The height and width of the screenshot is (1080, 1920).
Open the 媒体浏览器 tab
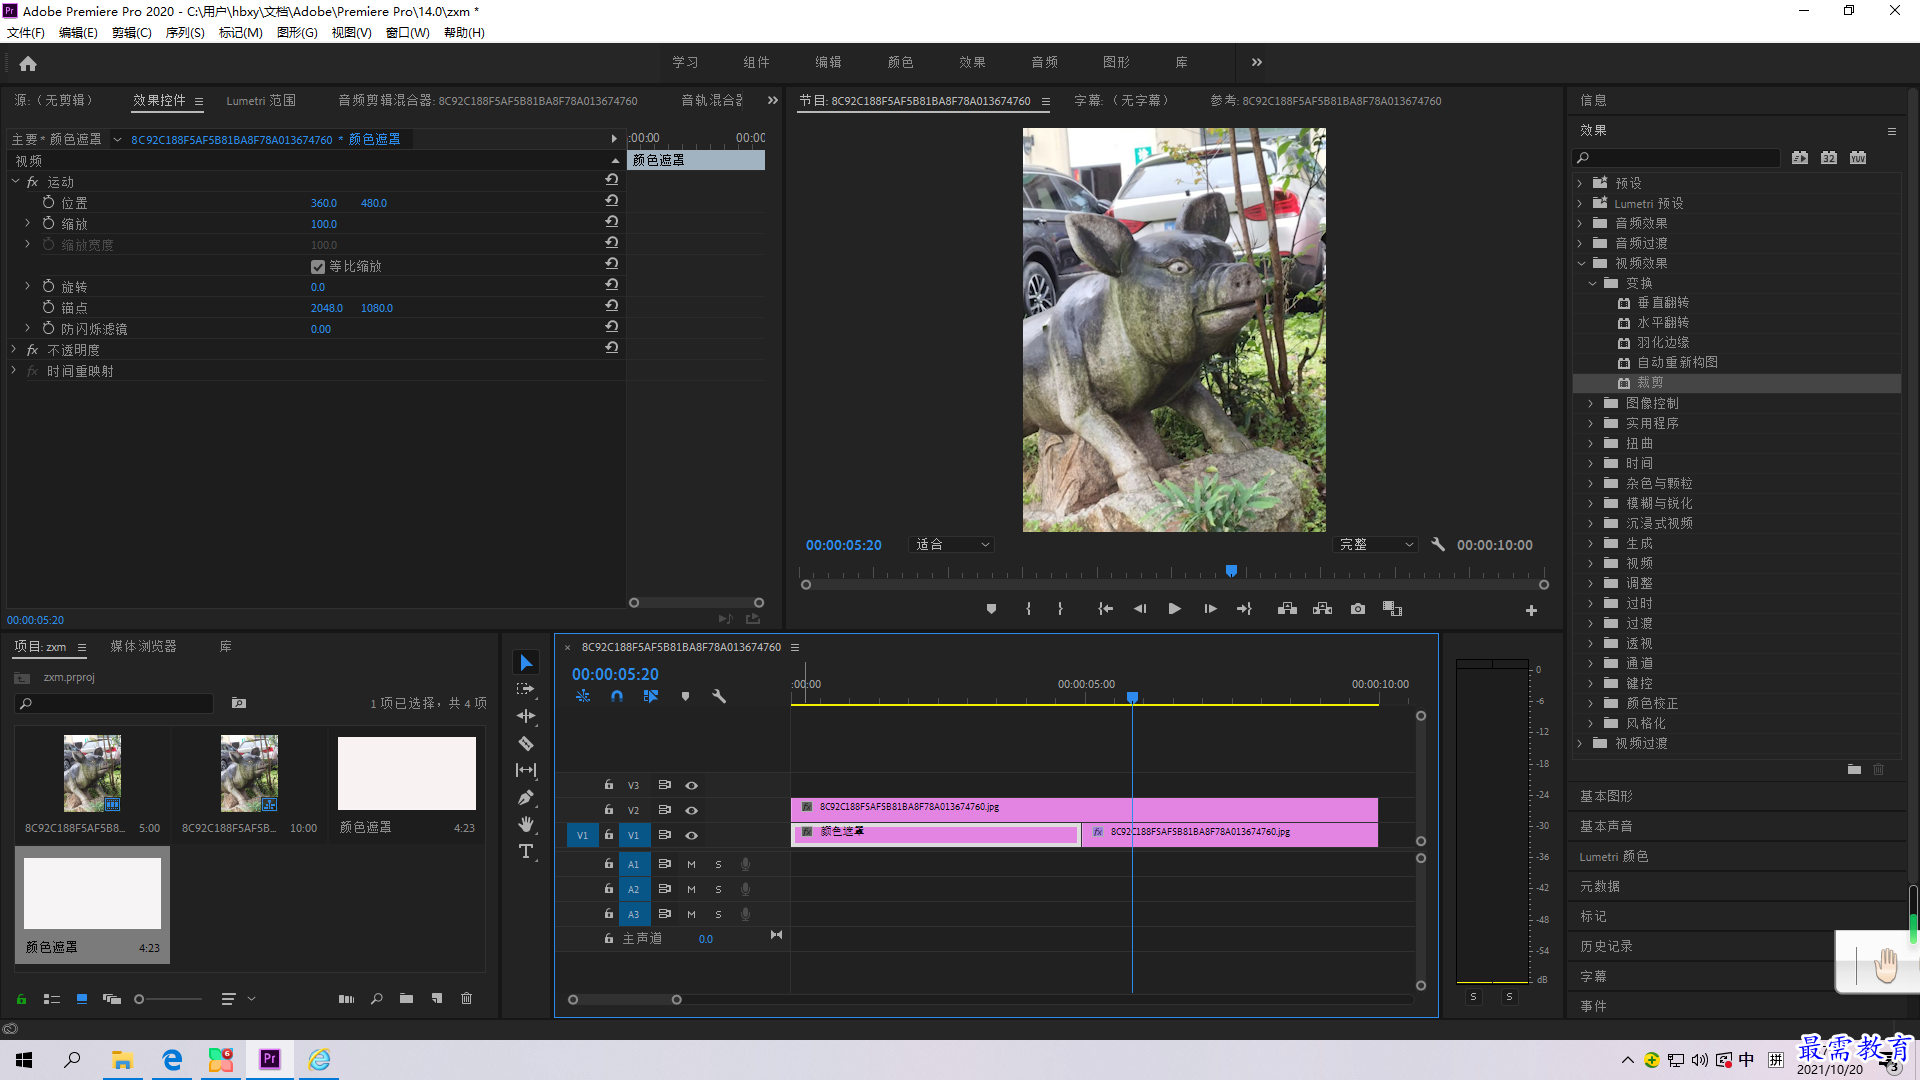tap(143, 647)
